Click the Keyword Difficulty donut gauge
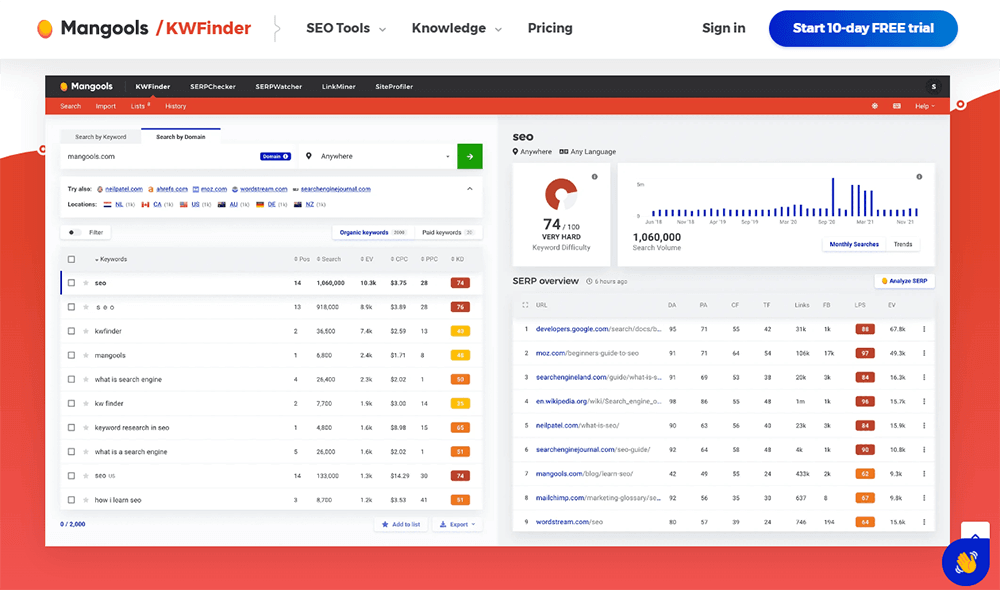1000x590 pixels. coord(561,194)
